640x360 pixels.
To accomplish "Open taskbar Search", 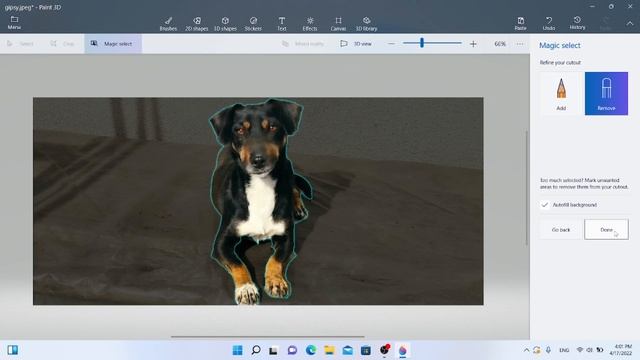I will (256, 350).
